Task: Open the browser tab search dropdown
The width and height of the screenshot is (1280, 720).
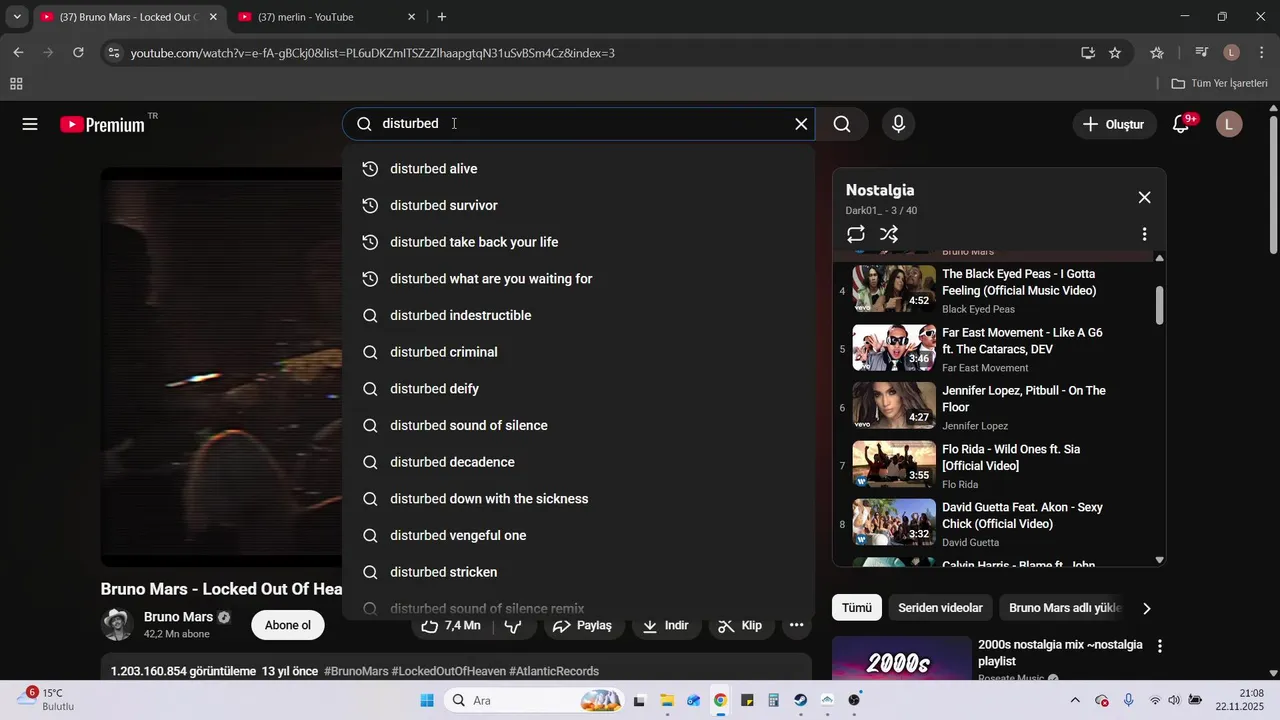Action: pyautogui.click(x=17, y=17)
